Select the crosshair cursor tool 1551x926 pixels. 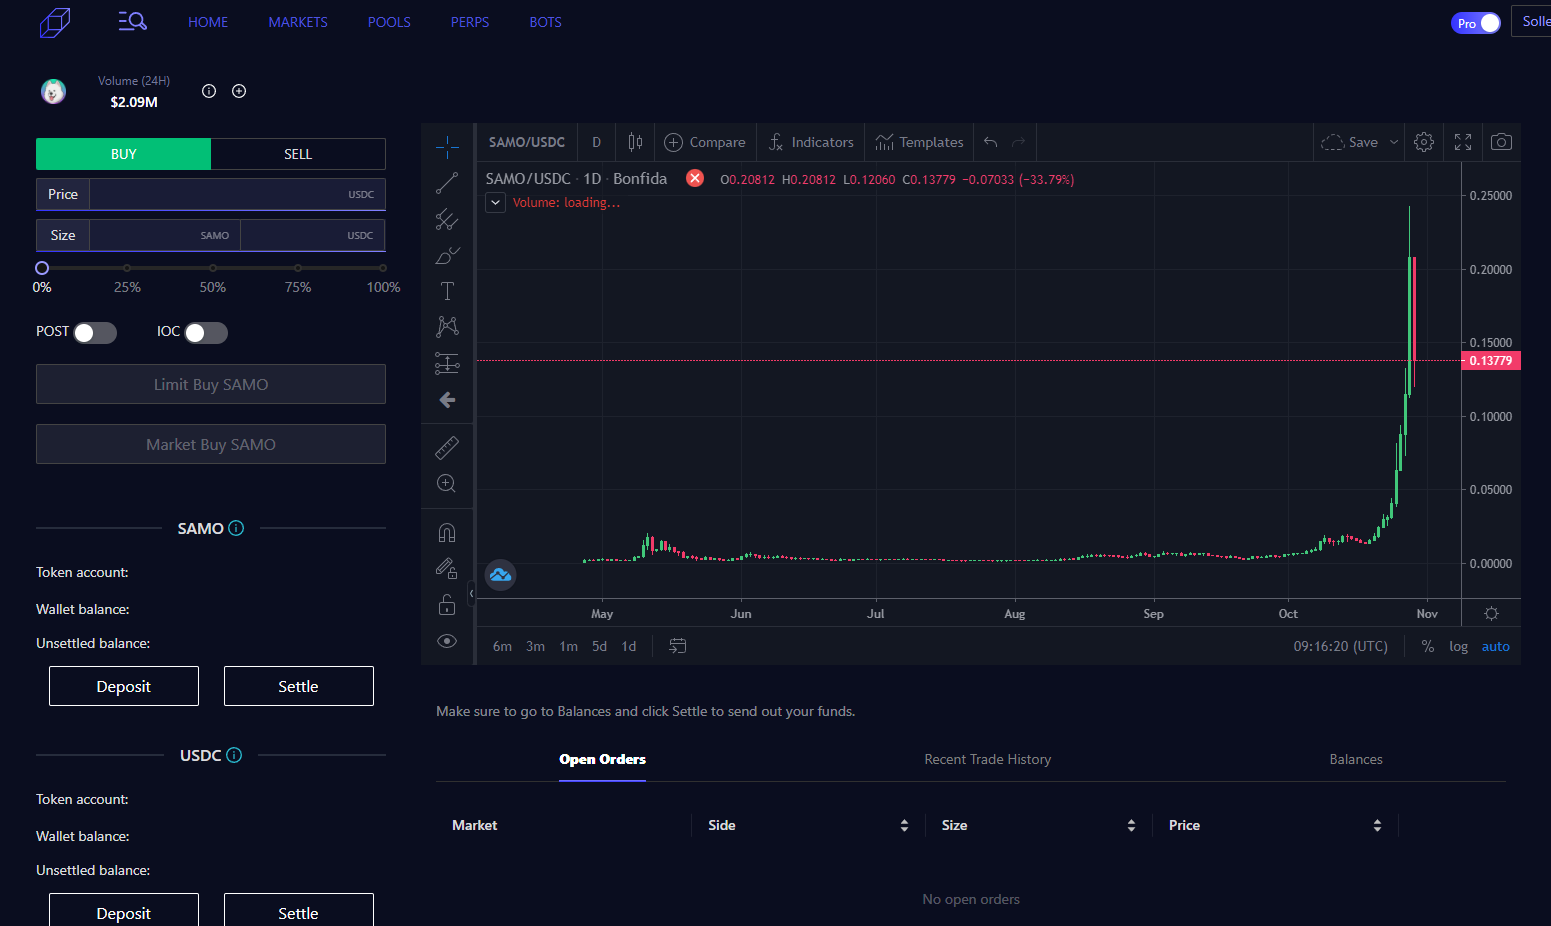pos(447,148)
